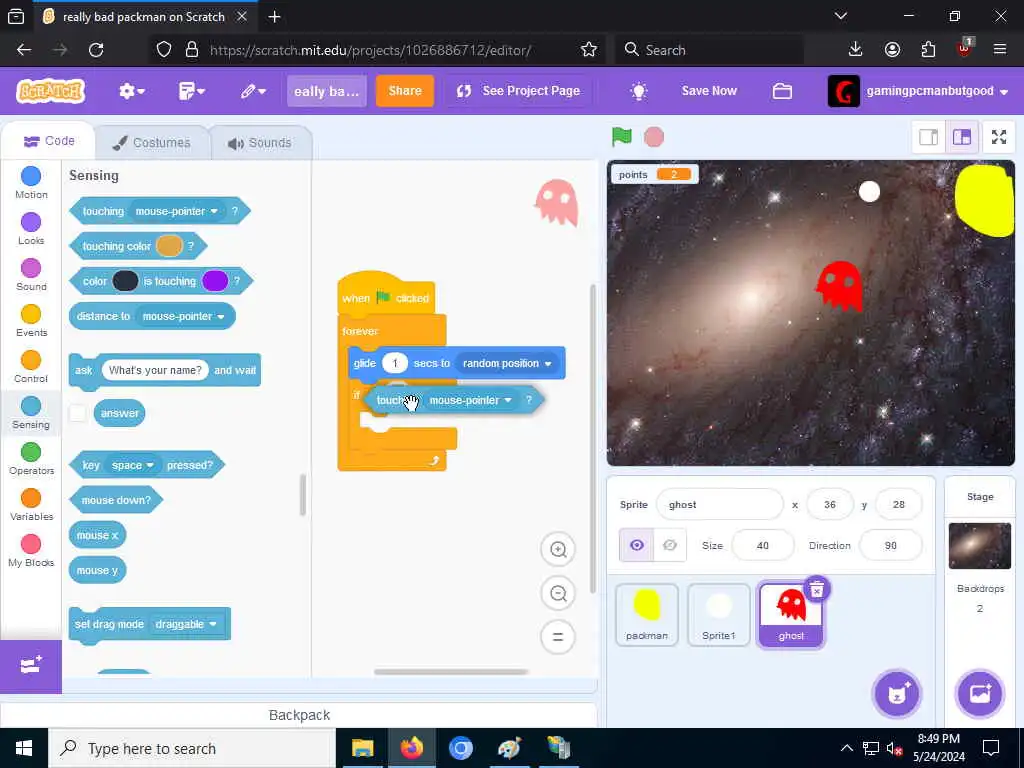The image size is (1024, 768).
Task: Hide the sprite with crossed-eye icon
Action: [x=669, y=545]
